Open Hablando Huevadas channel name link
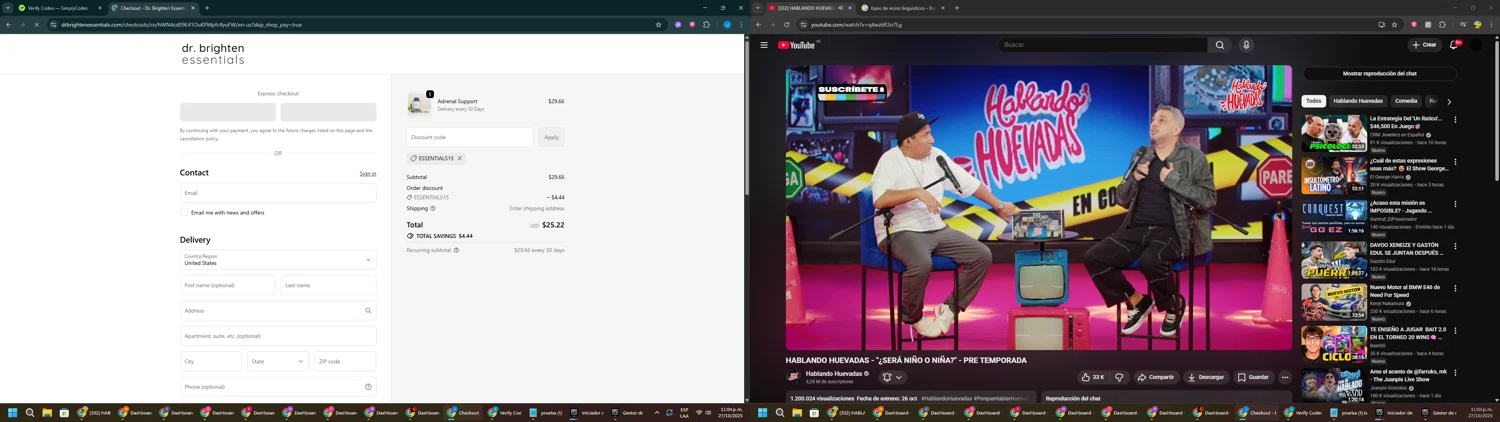Image resolution: width=1500 pixels, height=422 pixels. [834, 373]
